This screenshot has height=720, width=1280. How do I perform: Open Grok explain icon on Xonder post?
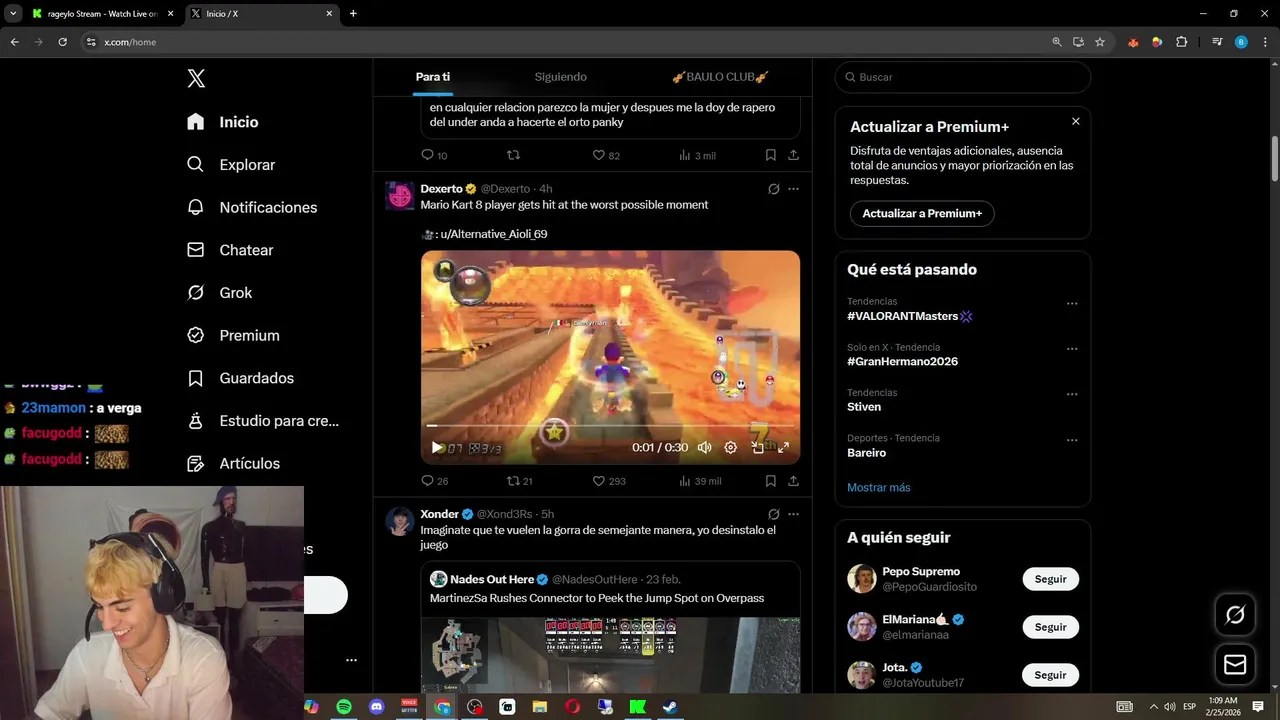click(773, 514)
